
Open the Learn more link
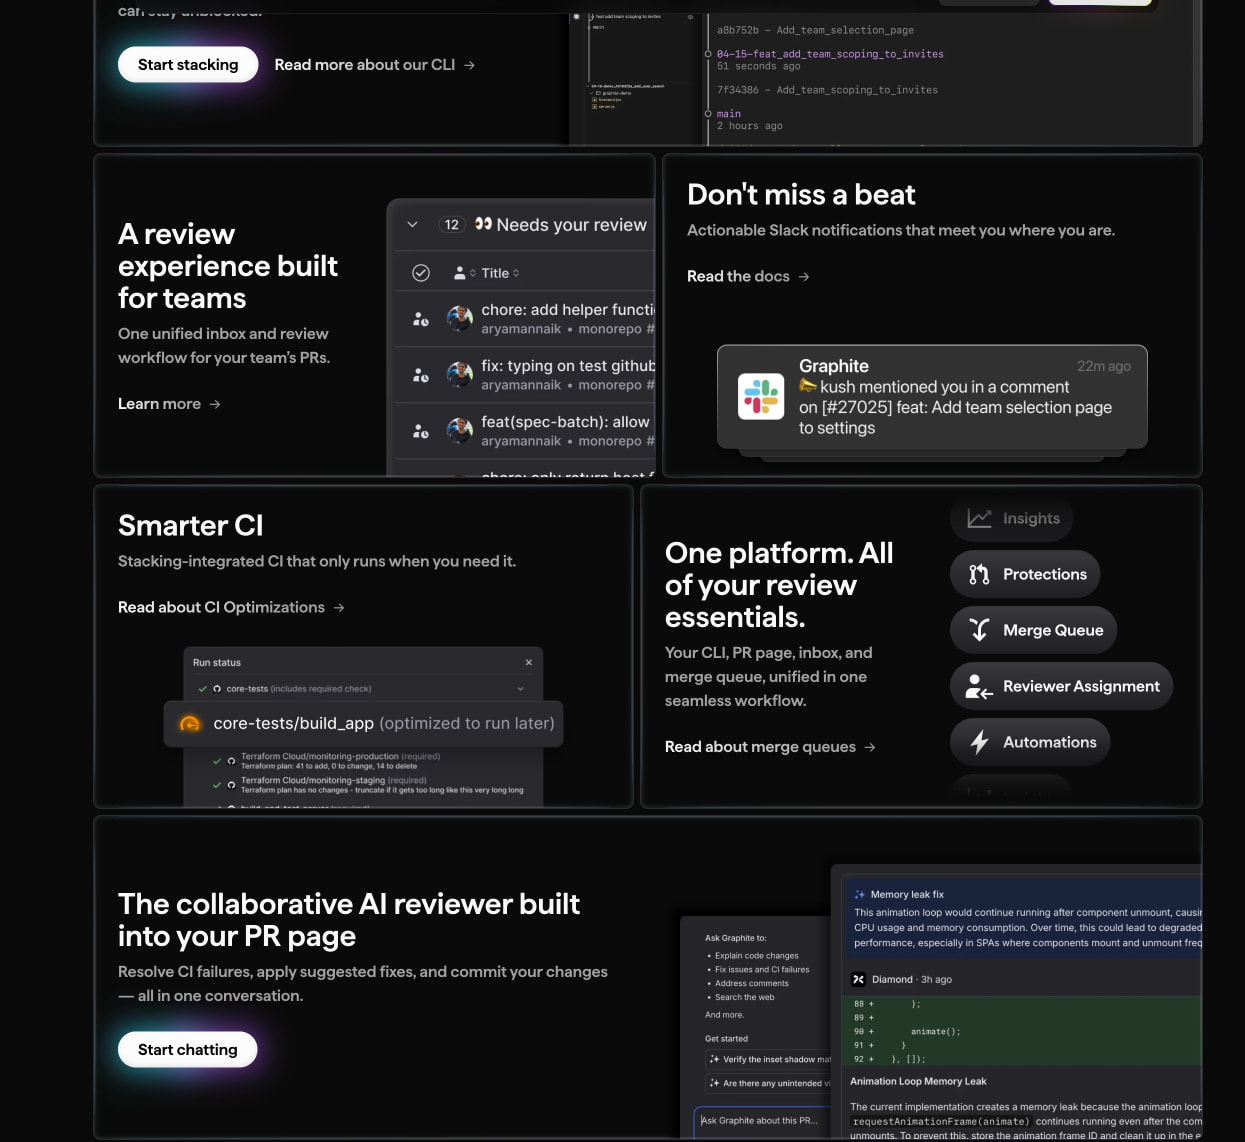tap(169, 404)
